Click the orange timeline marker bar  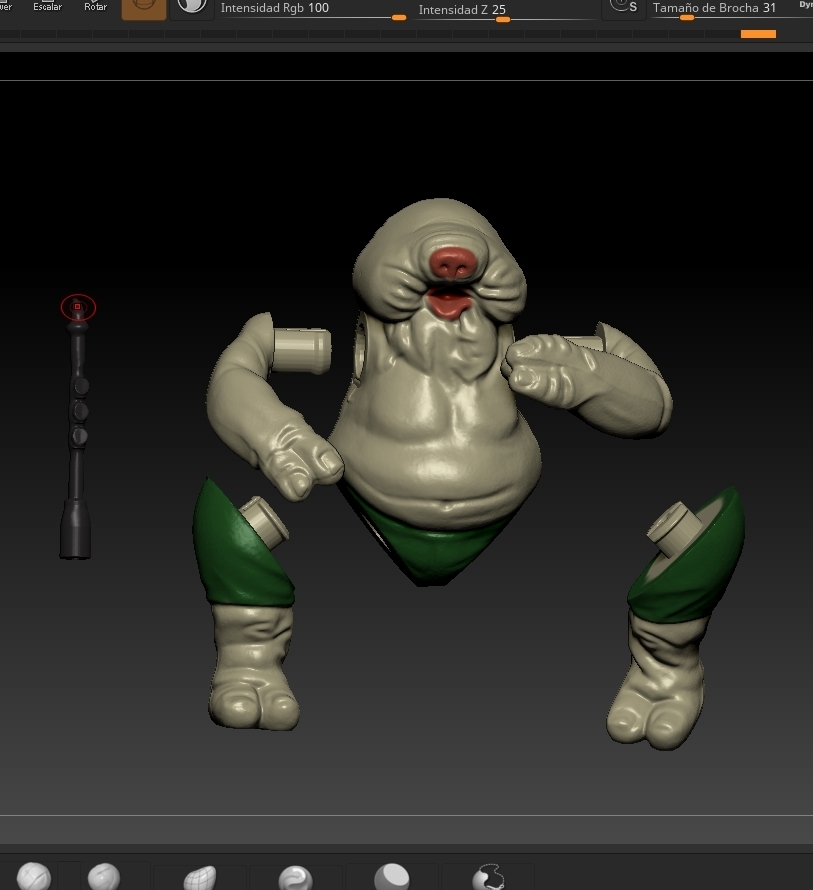point(758,34)
